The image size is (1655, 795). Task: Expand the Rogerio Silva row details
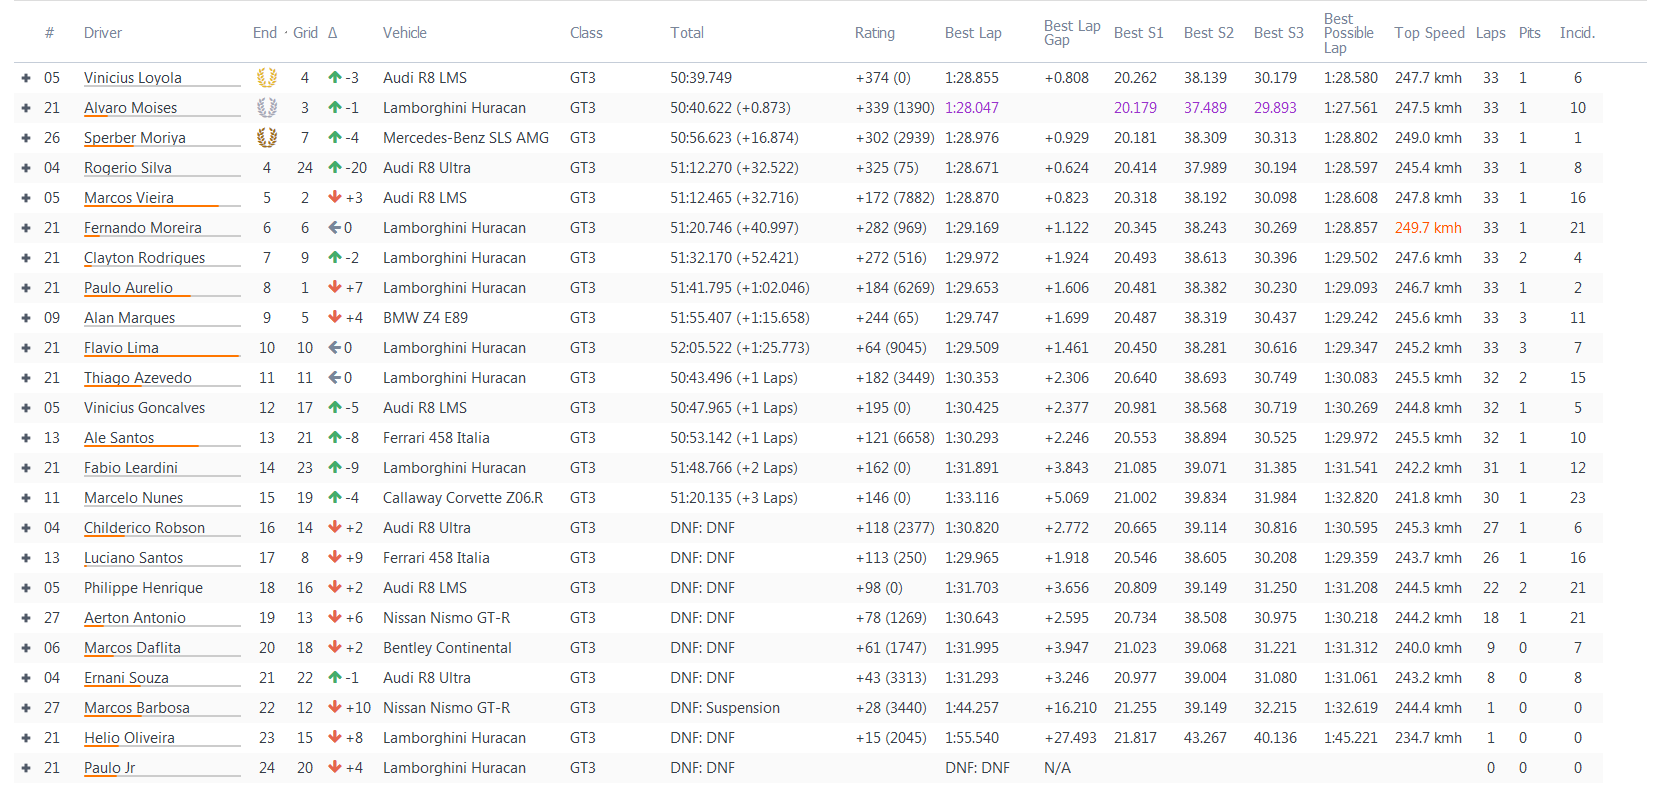coord(26,168)
